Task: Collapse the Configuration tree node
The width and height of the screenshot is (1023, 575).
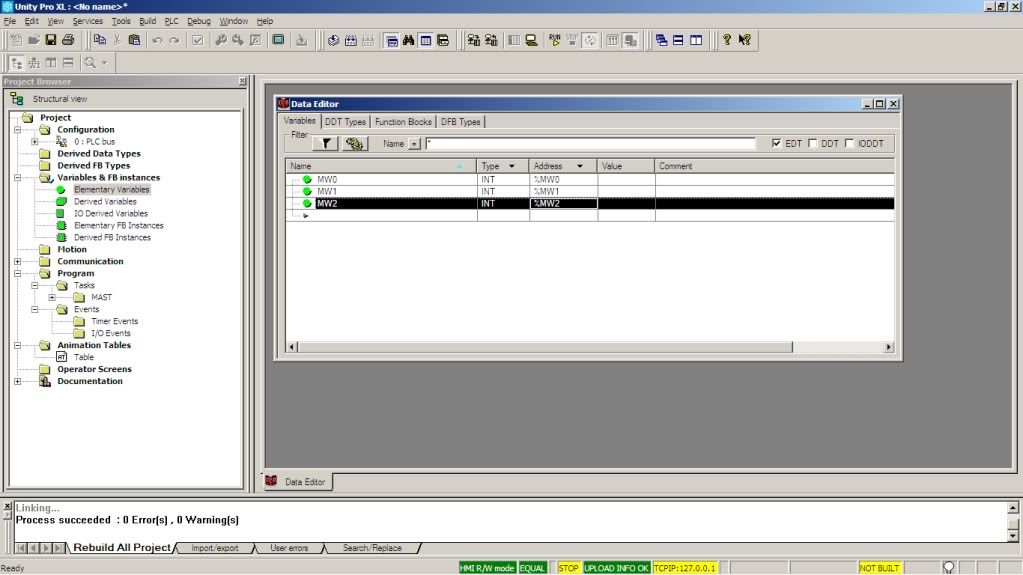Action: [x=18, y=129]
